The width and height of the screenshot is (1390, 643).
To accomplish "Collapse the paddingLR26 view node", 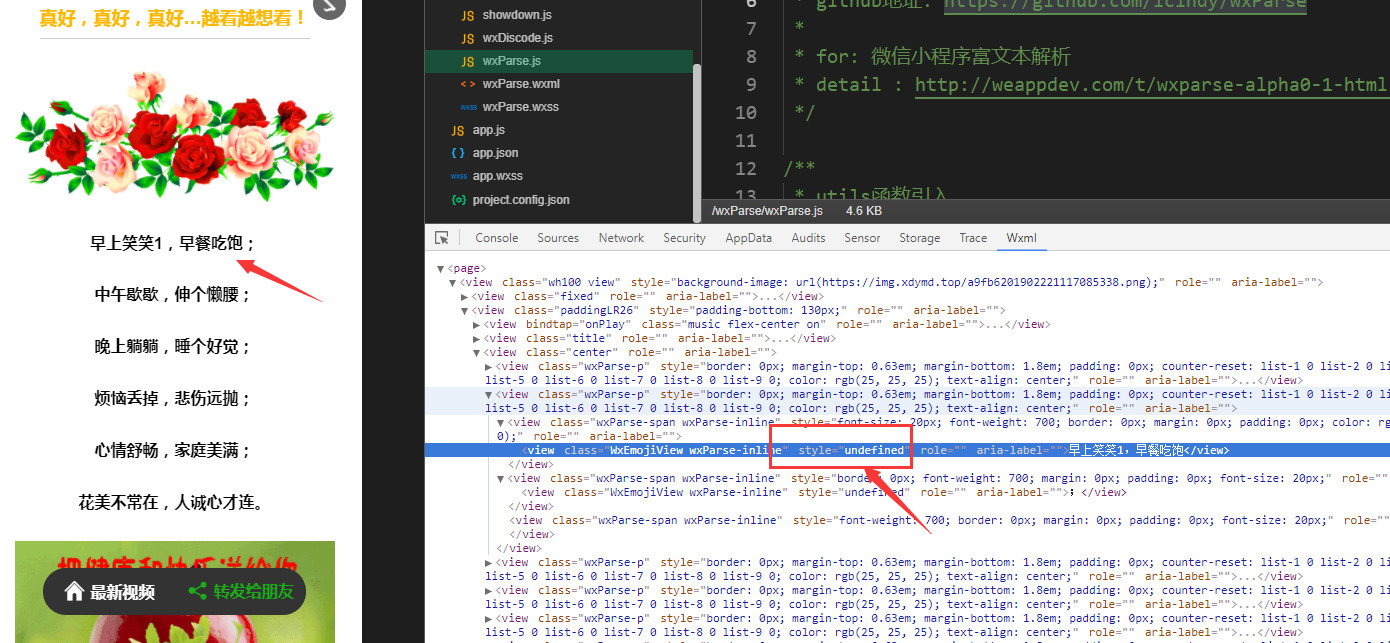I will [x=464, y=311].
